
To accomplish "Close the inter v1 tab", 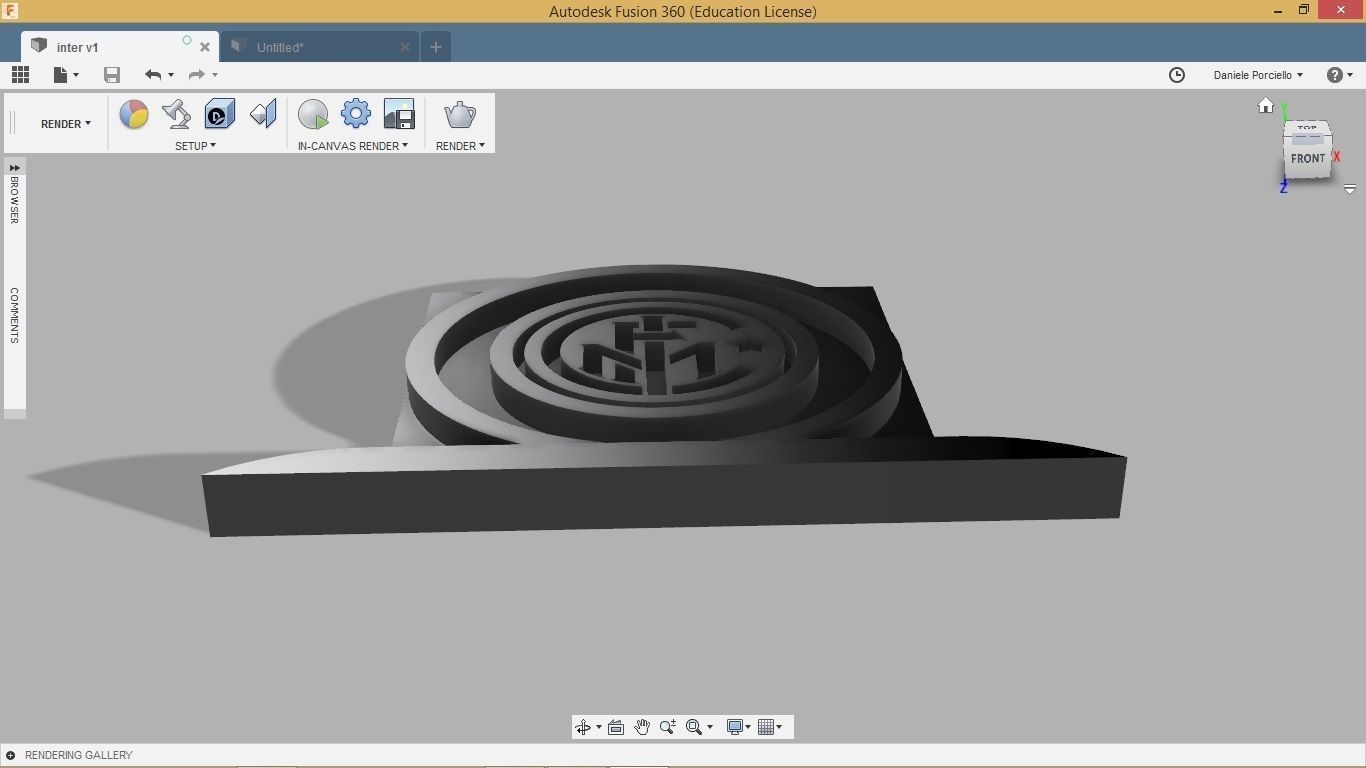I will pos(205,47).
